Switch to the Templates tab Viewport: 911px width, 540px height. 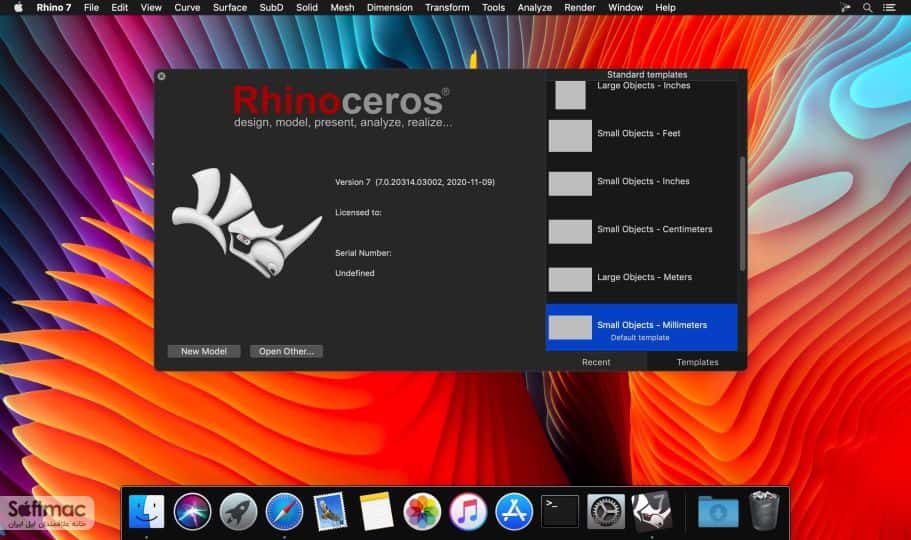[697, 362]
